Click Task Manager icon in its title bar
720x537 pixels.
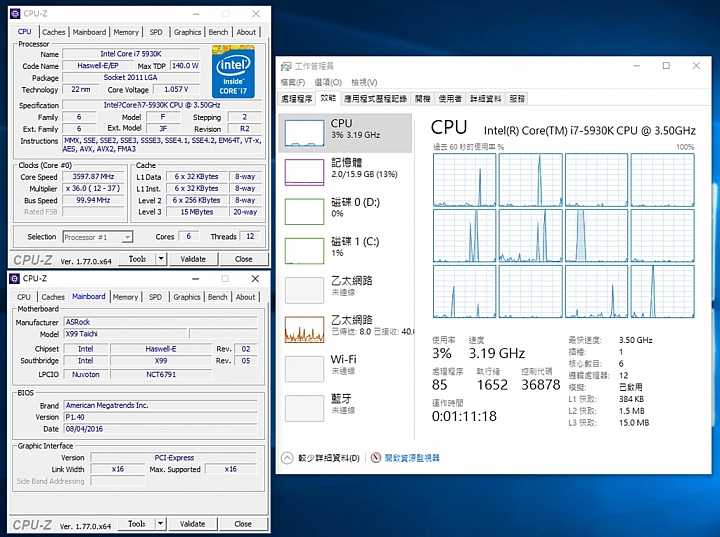(286, 66)
